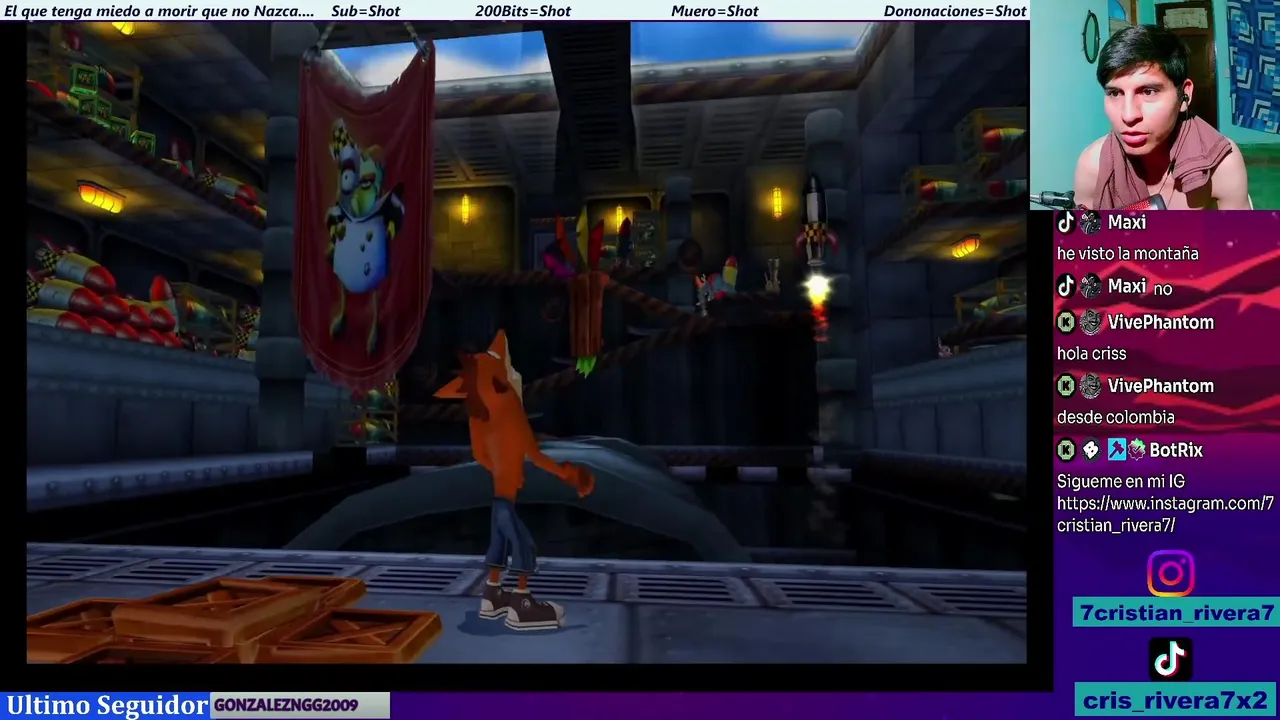Click the wooden crates in the game view
This screenshot has height=720, width=1280.
pos(235,620)
